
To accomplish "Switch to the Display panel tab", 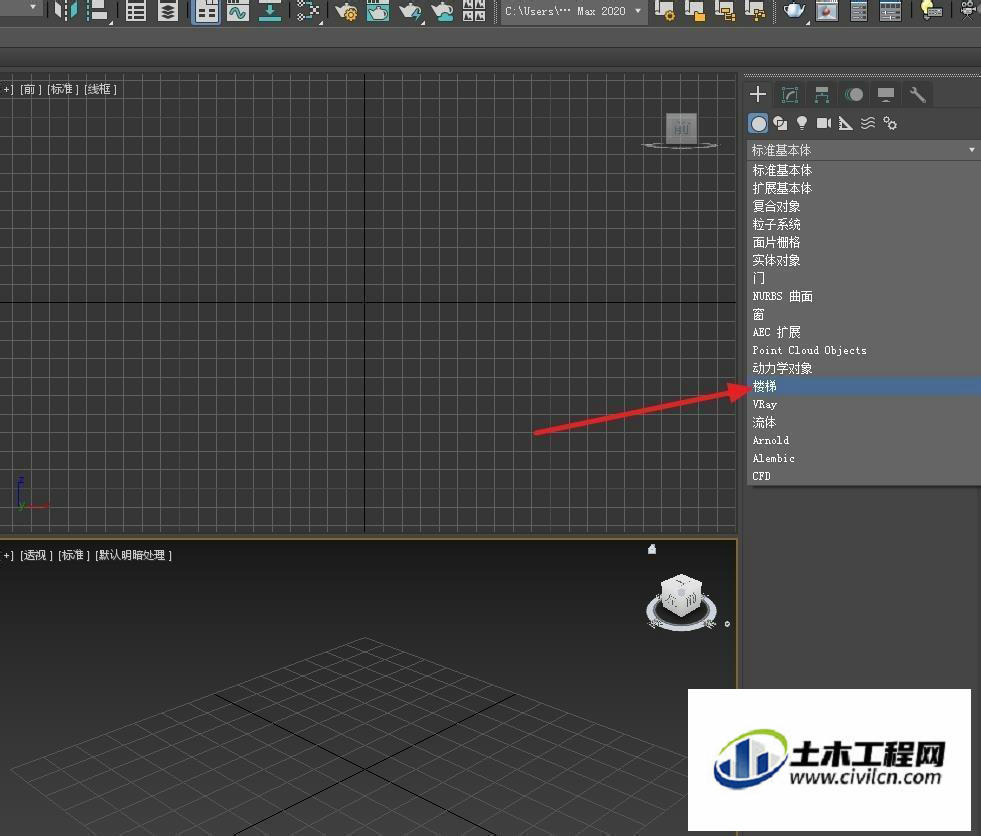I will click(x=886, y=94).
